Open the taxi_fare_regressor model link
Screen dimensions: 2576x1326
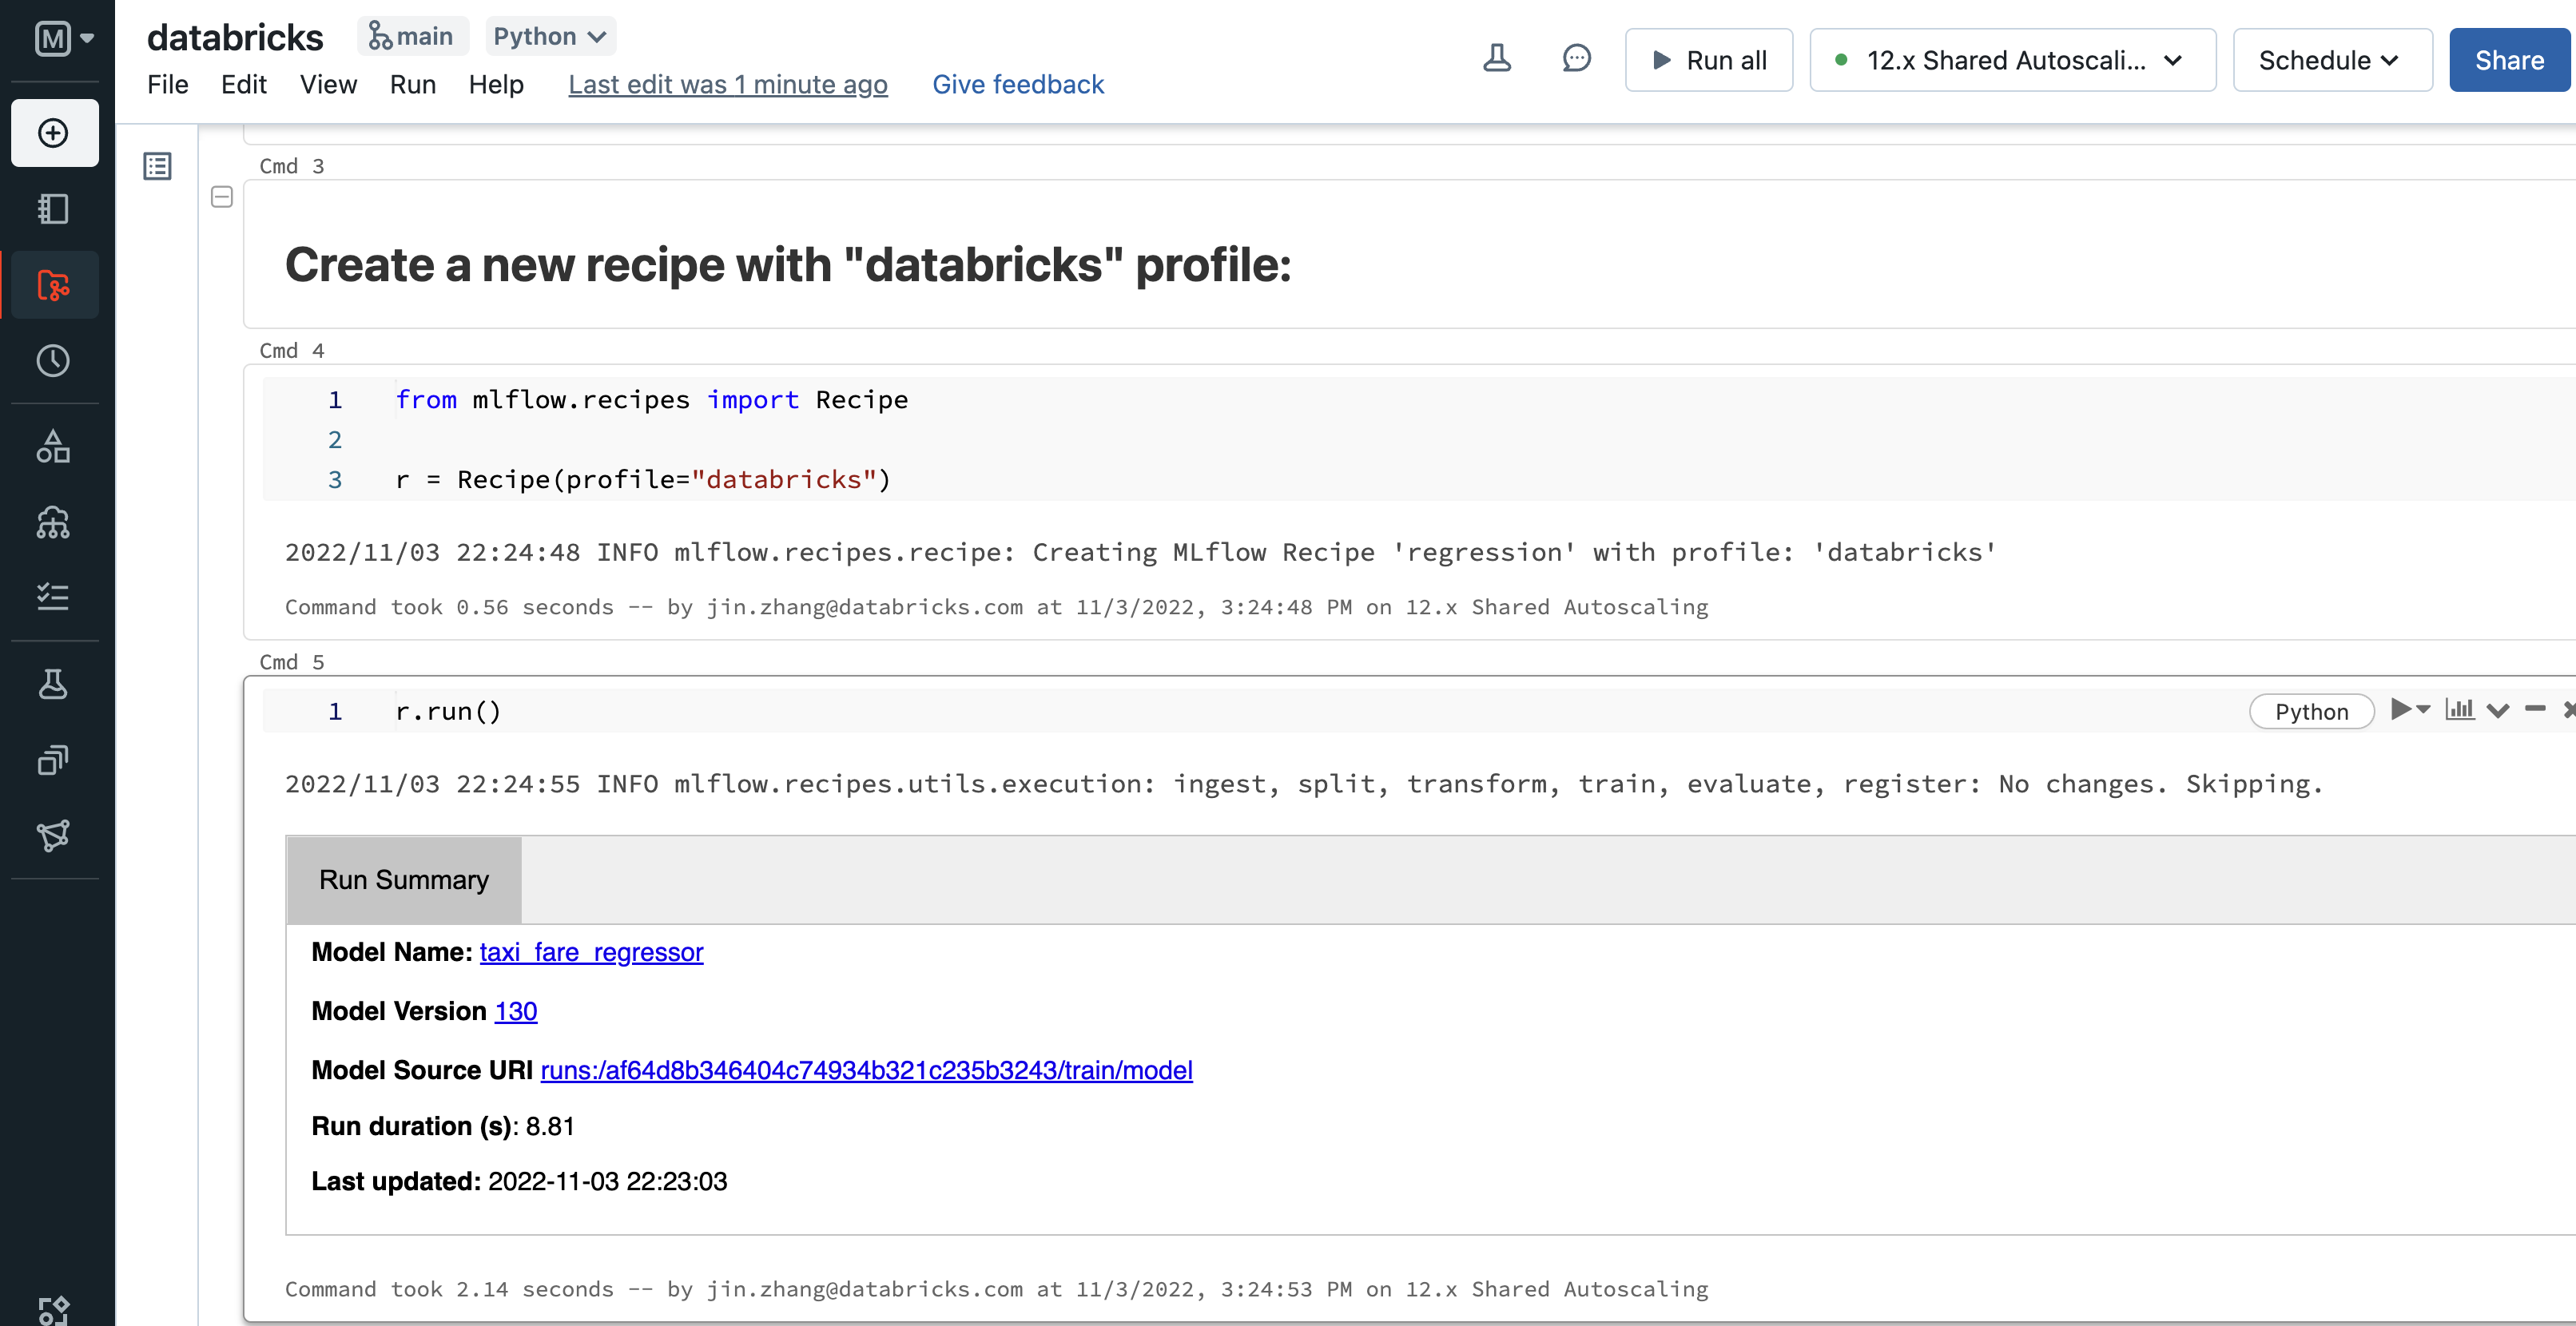(x=591, y=952)
